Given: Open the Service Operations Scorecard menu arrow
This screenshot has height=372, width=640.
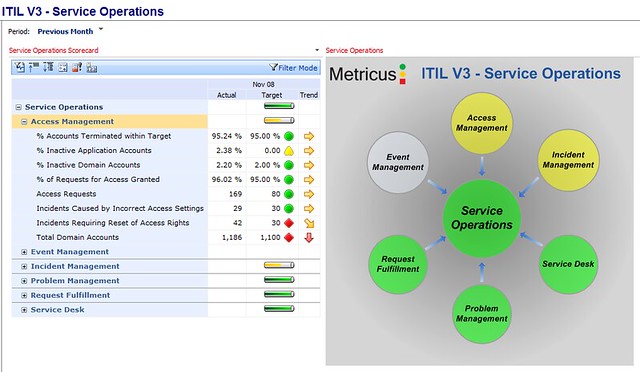Looking at the screenshot, I should click(x=317, y=50).
